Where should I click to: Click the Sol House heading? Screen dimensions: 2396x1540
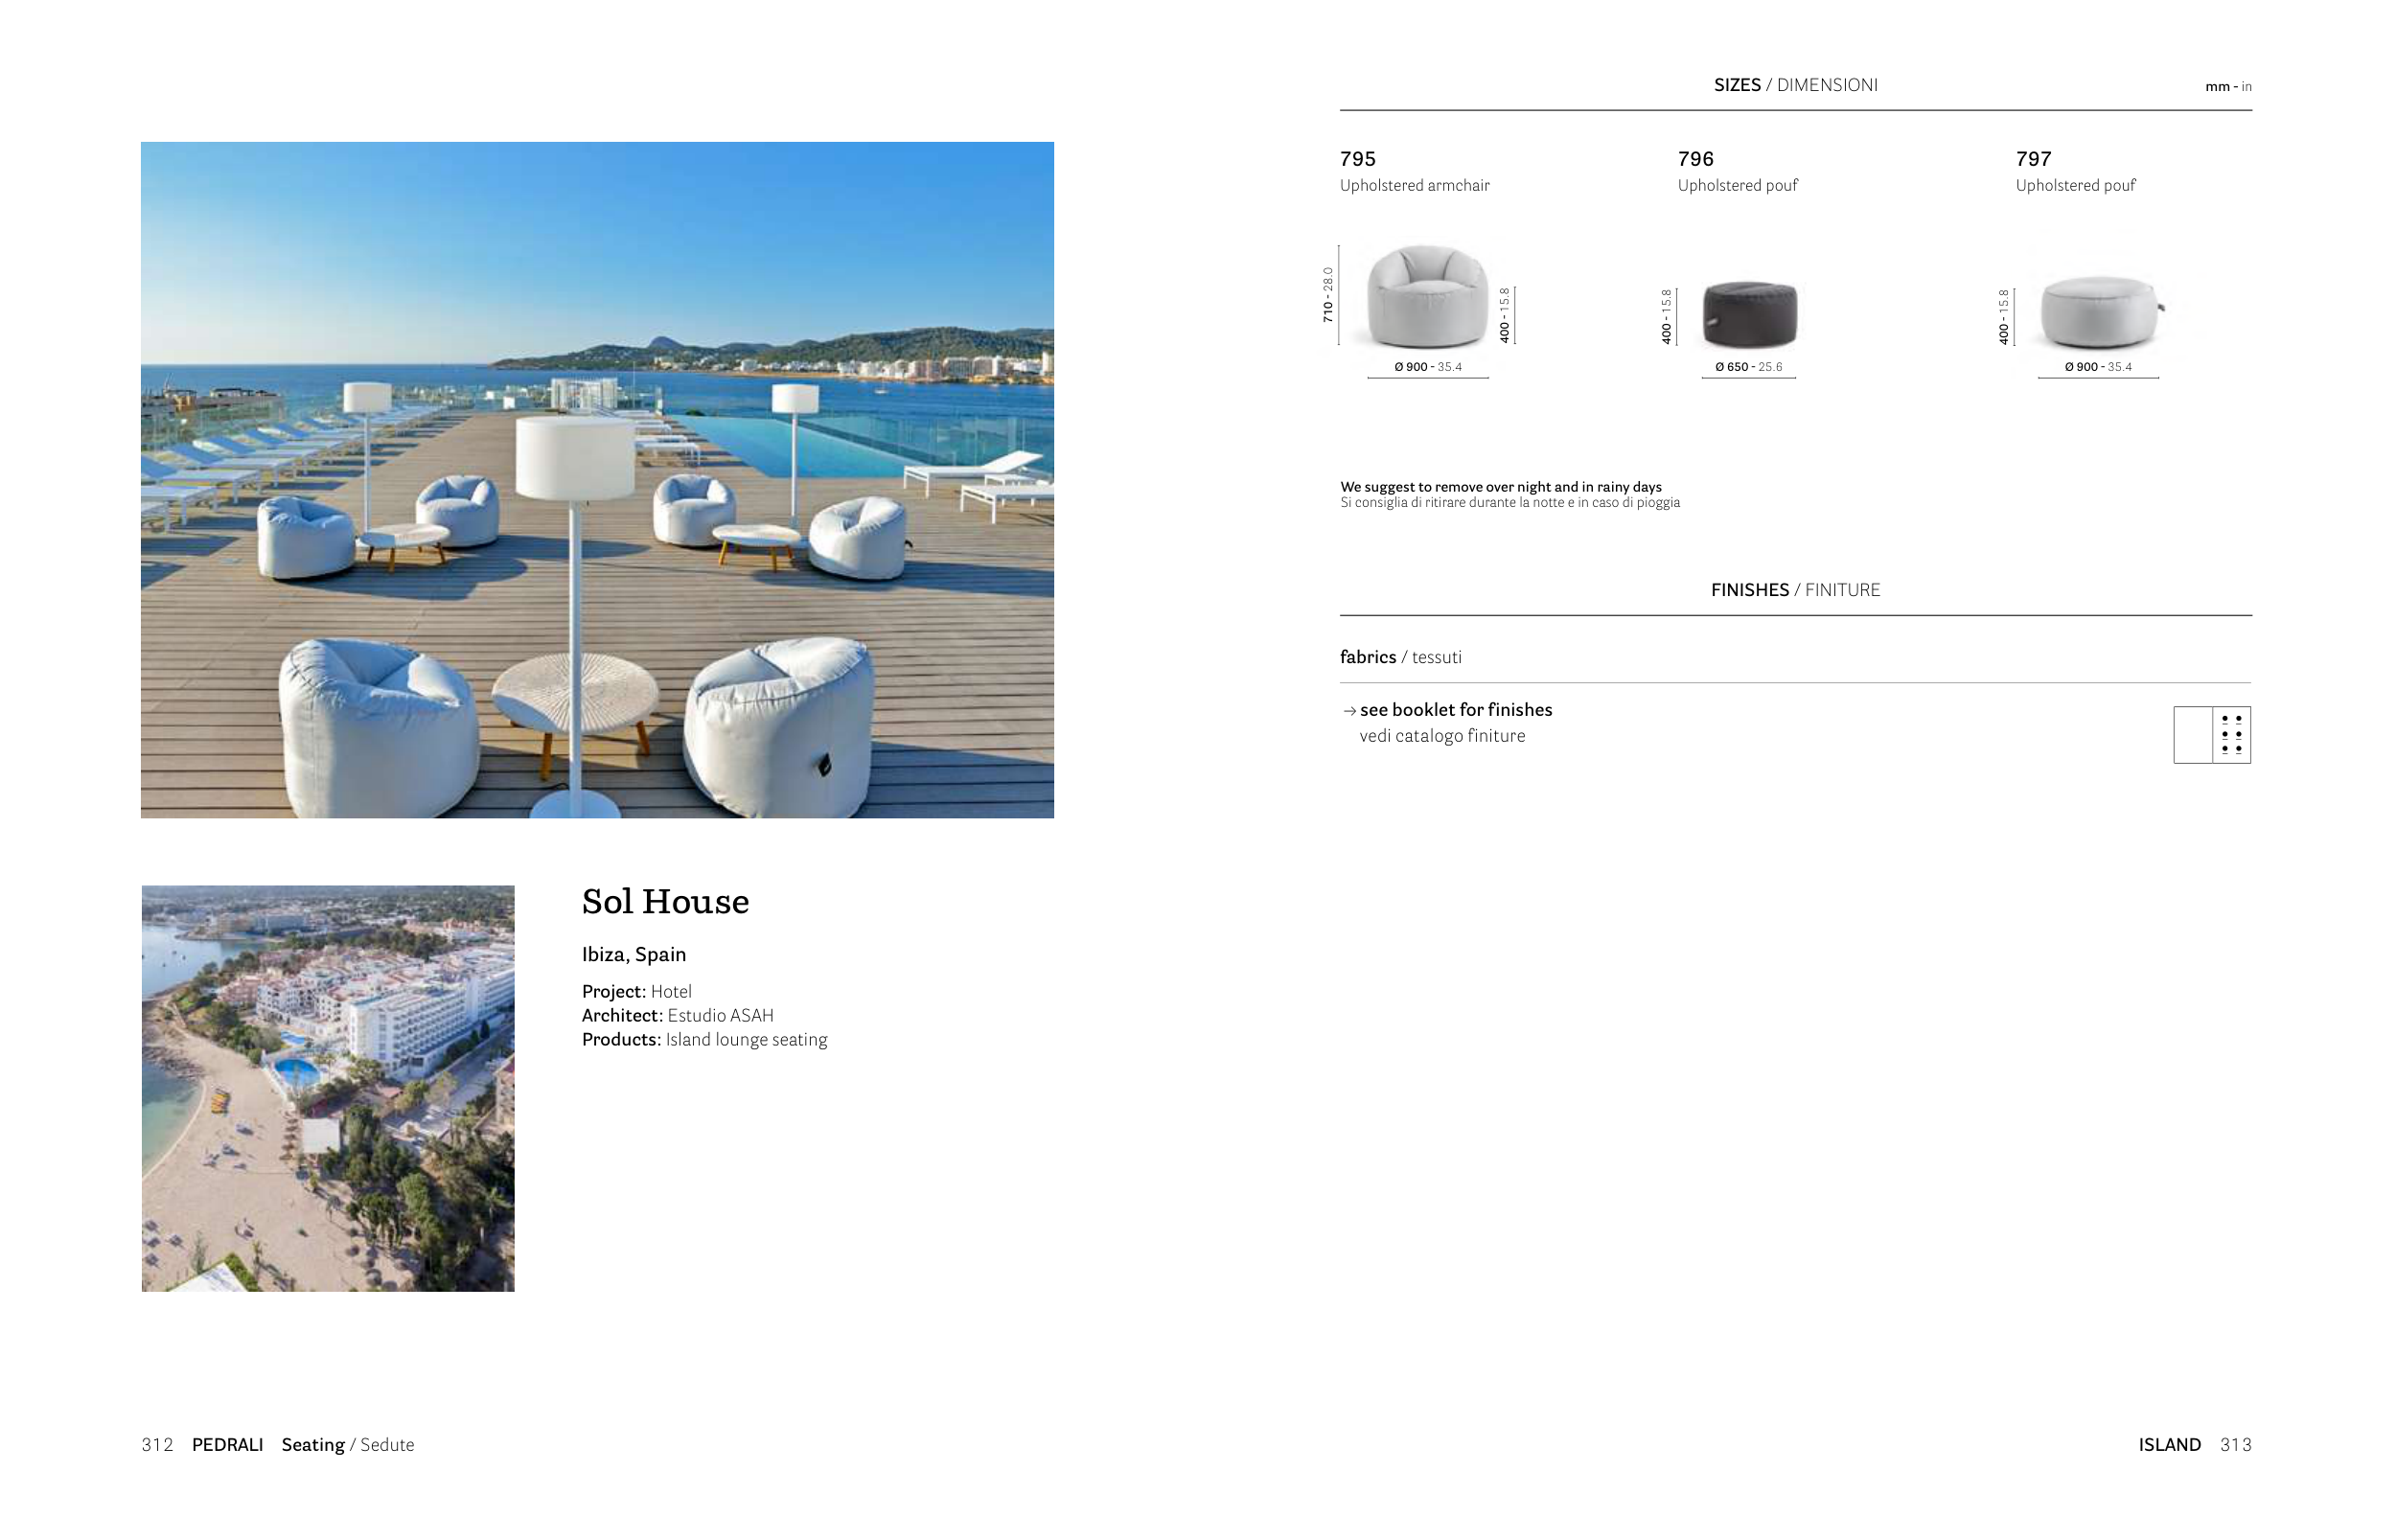point(665,902)
